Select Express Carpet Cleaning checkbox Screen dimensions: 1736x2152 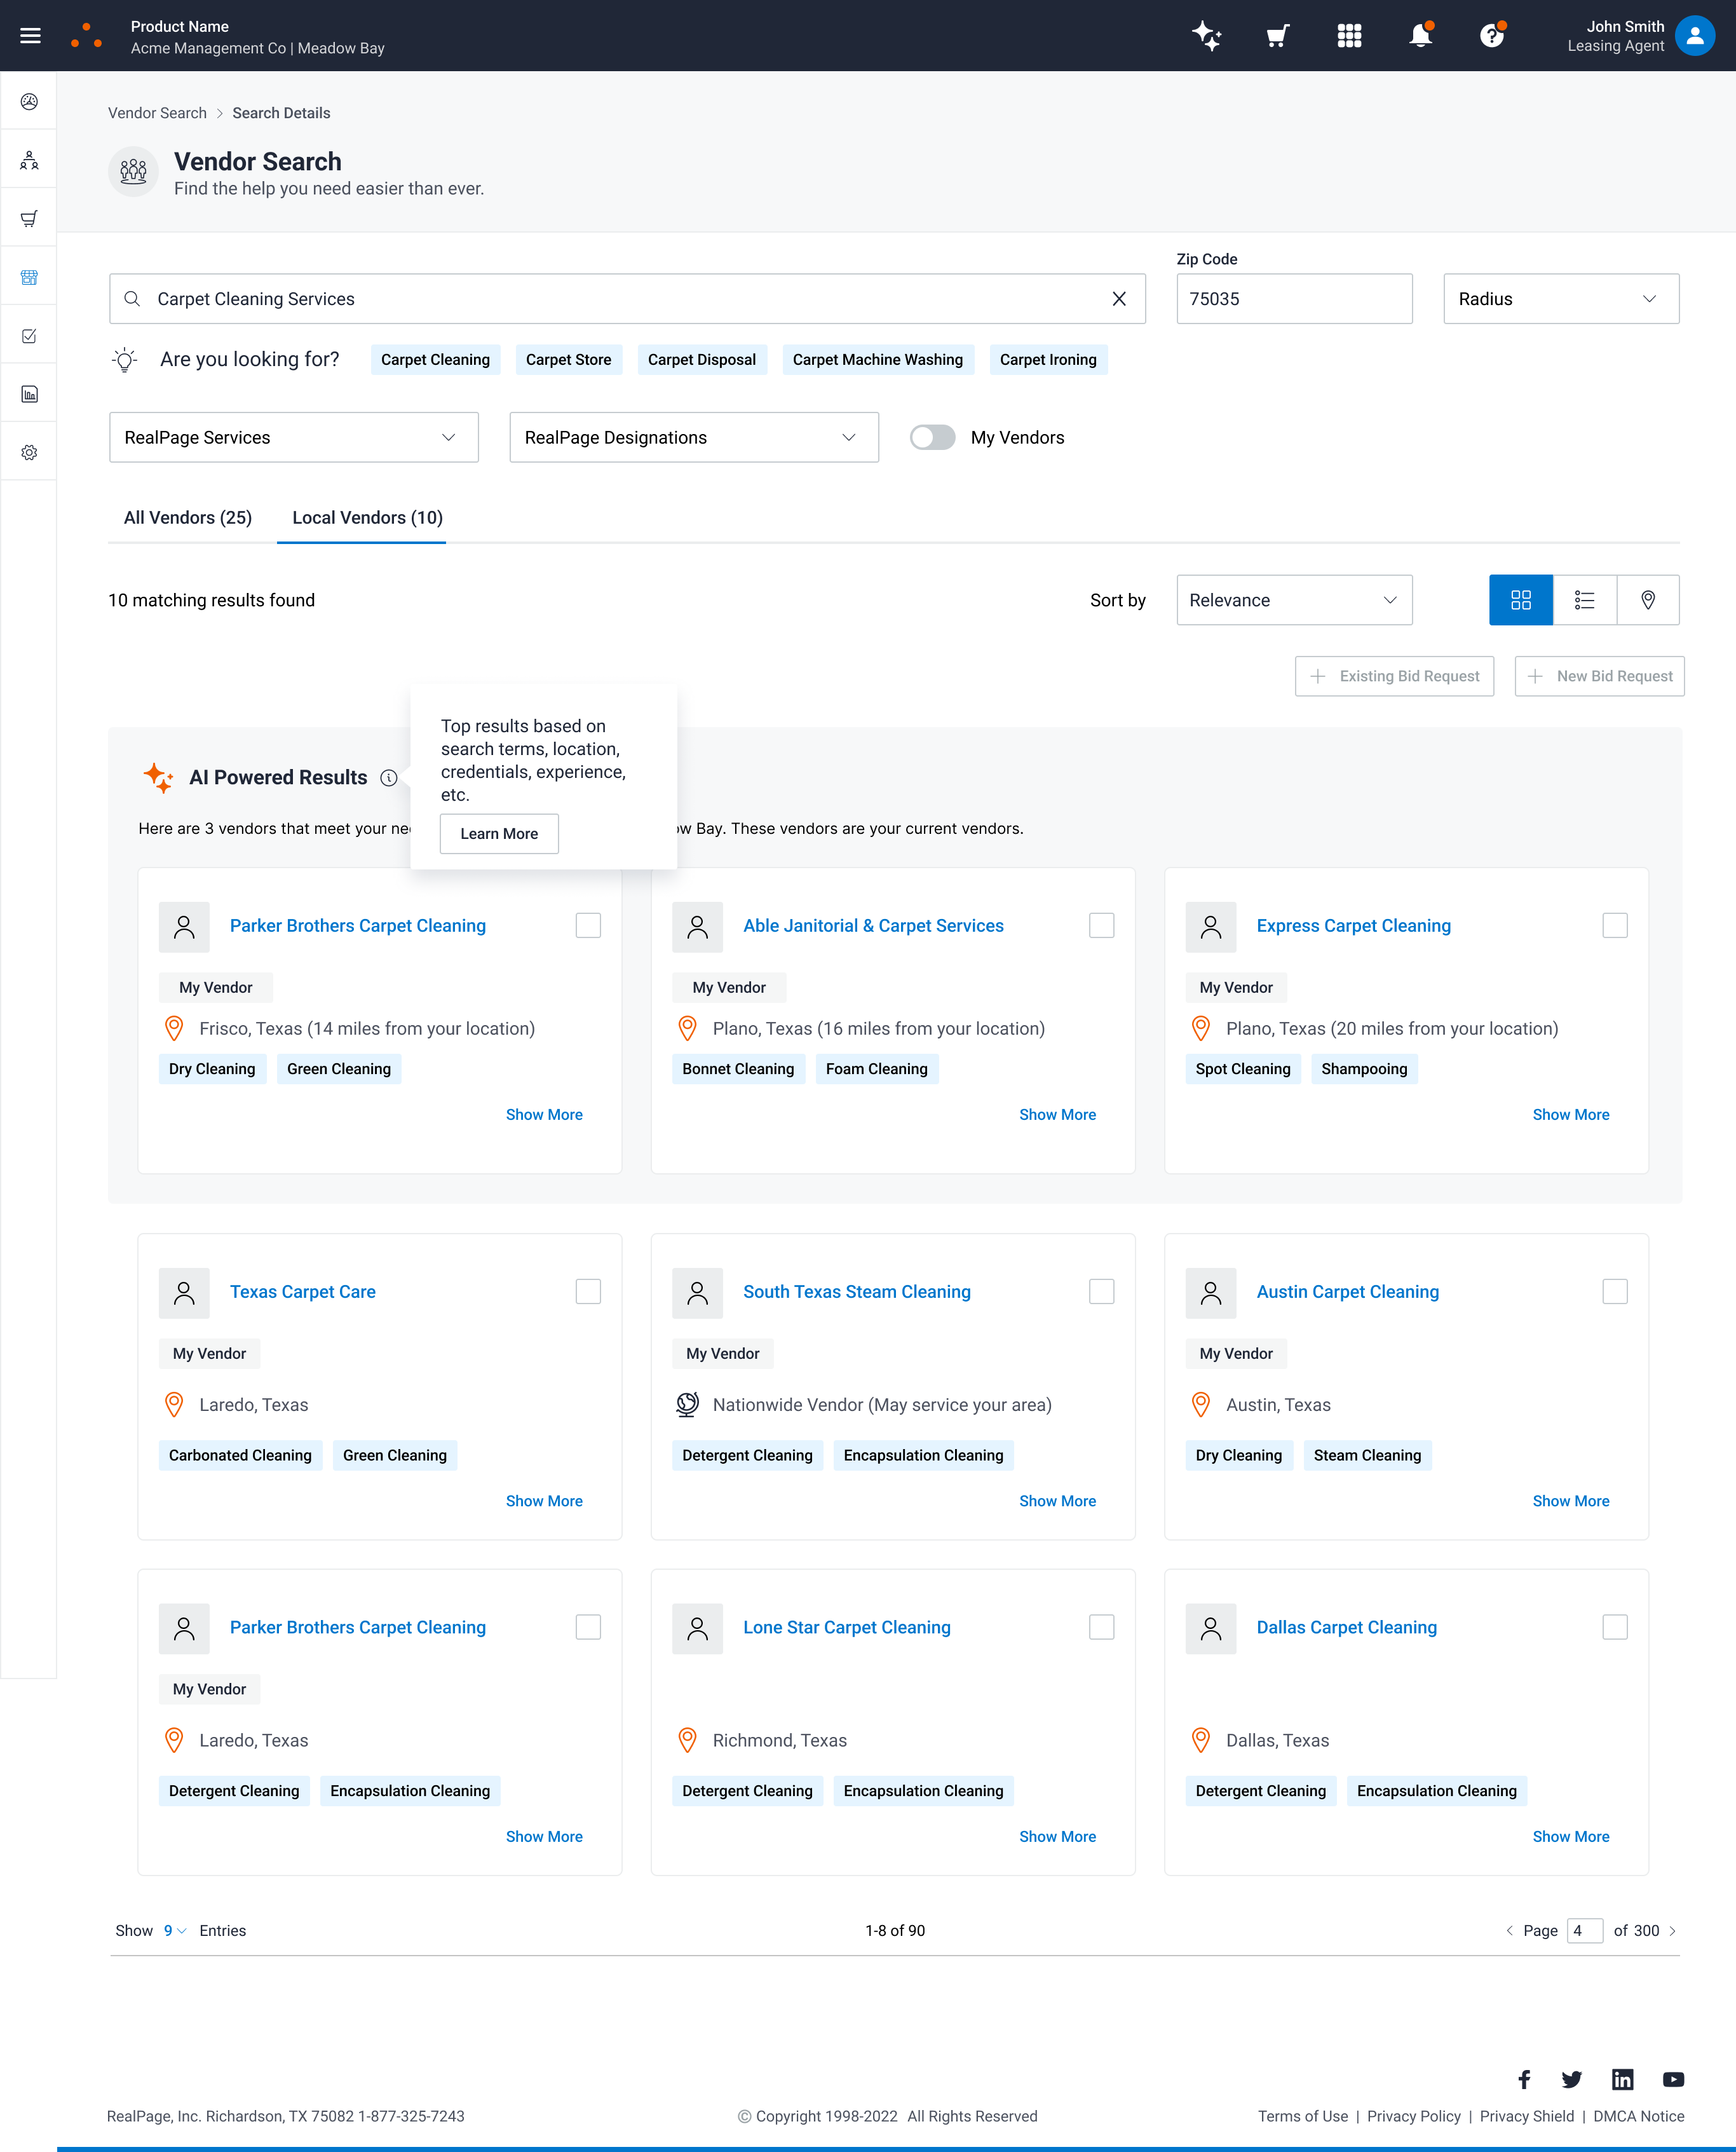click(x=1614, y=926)
